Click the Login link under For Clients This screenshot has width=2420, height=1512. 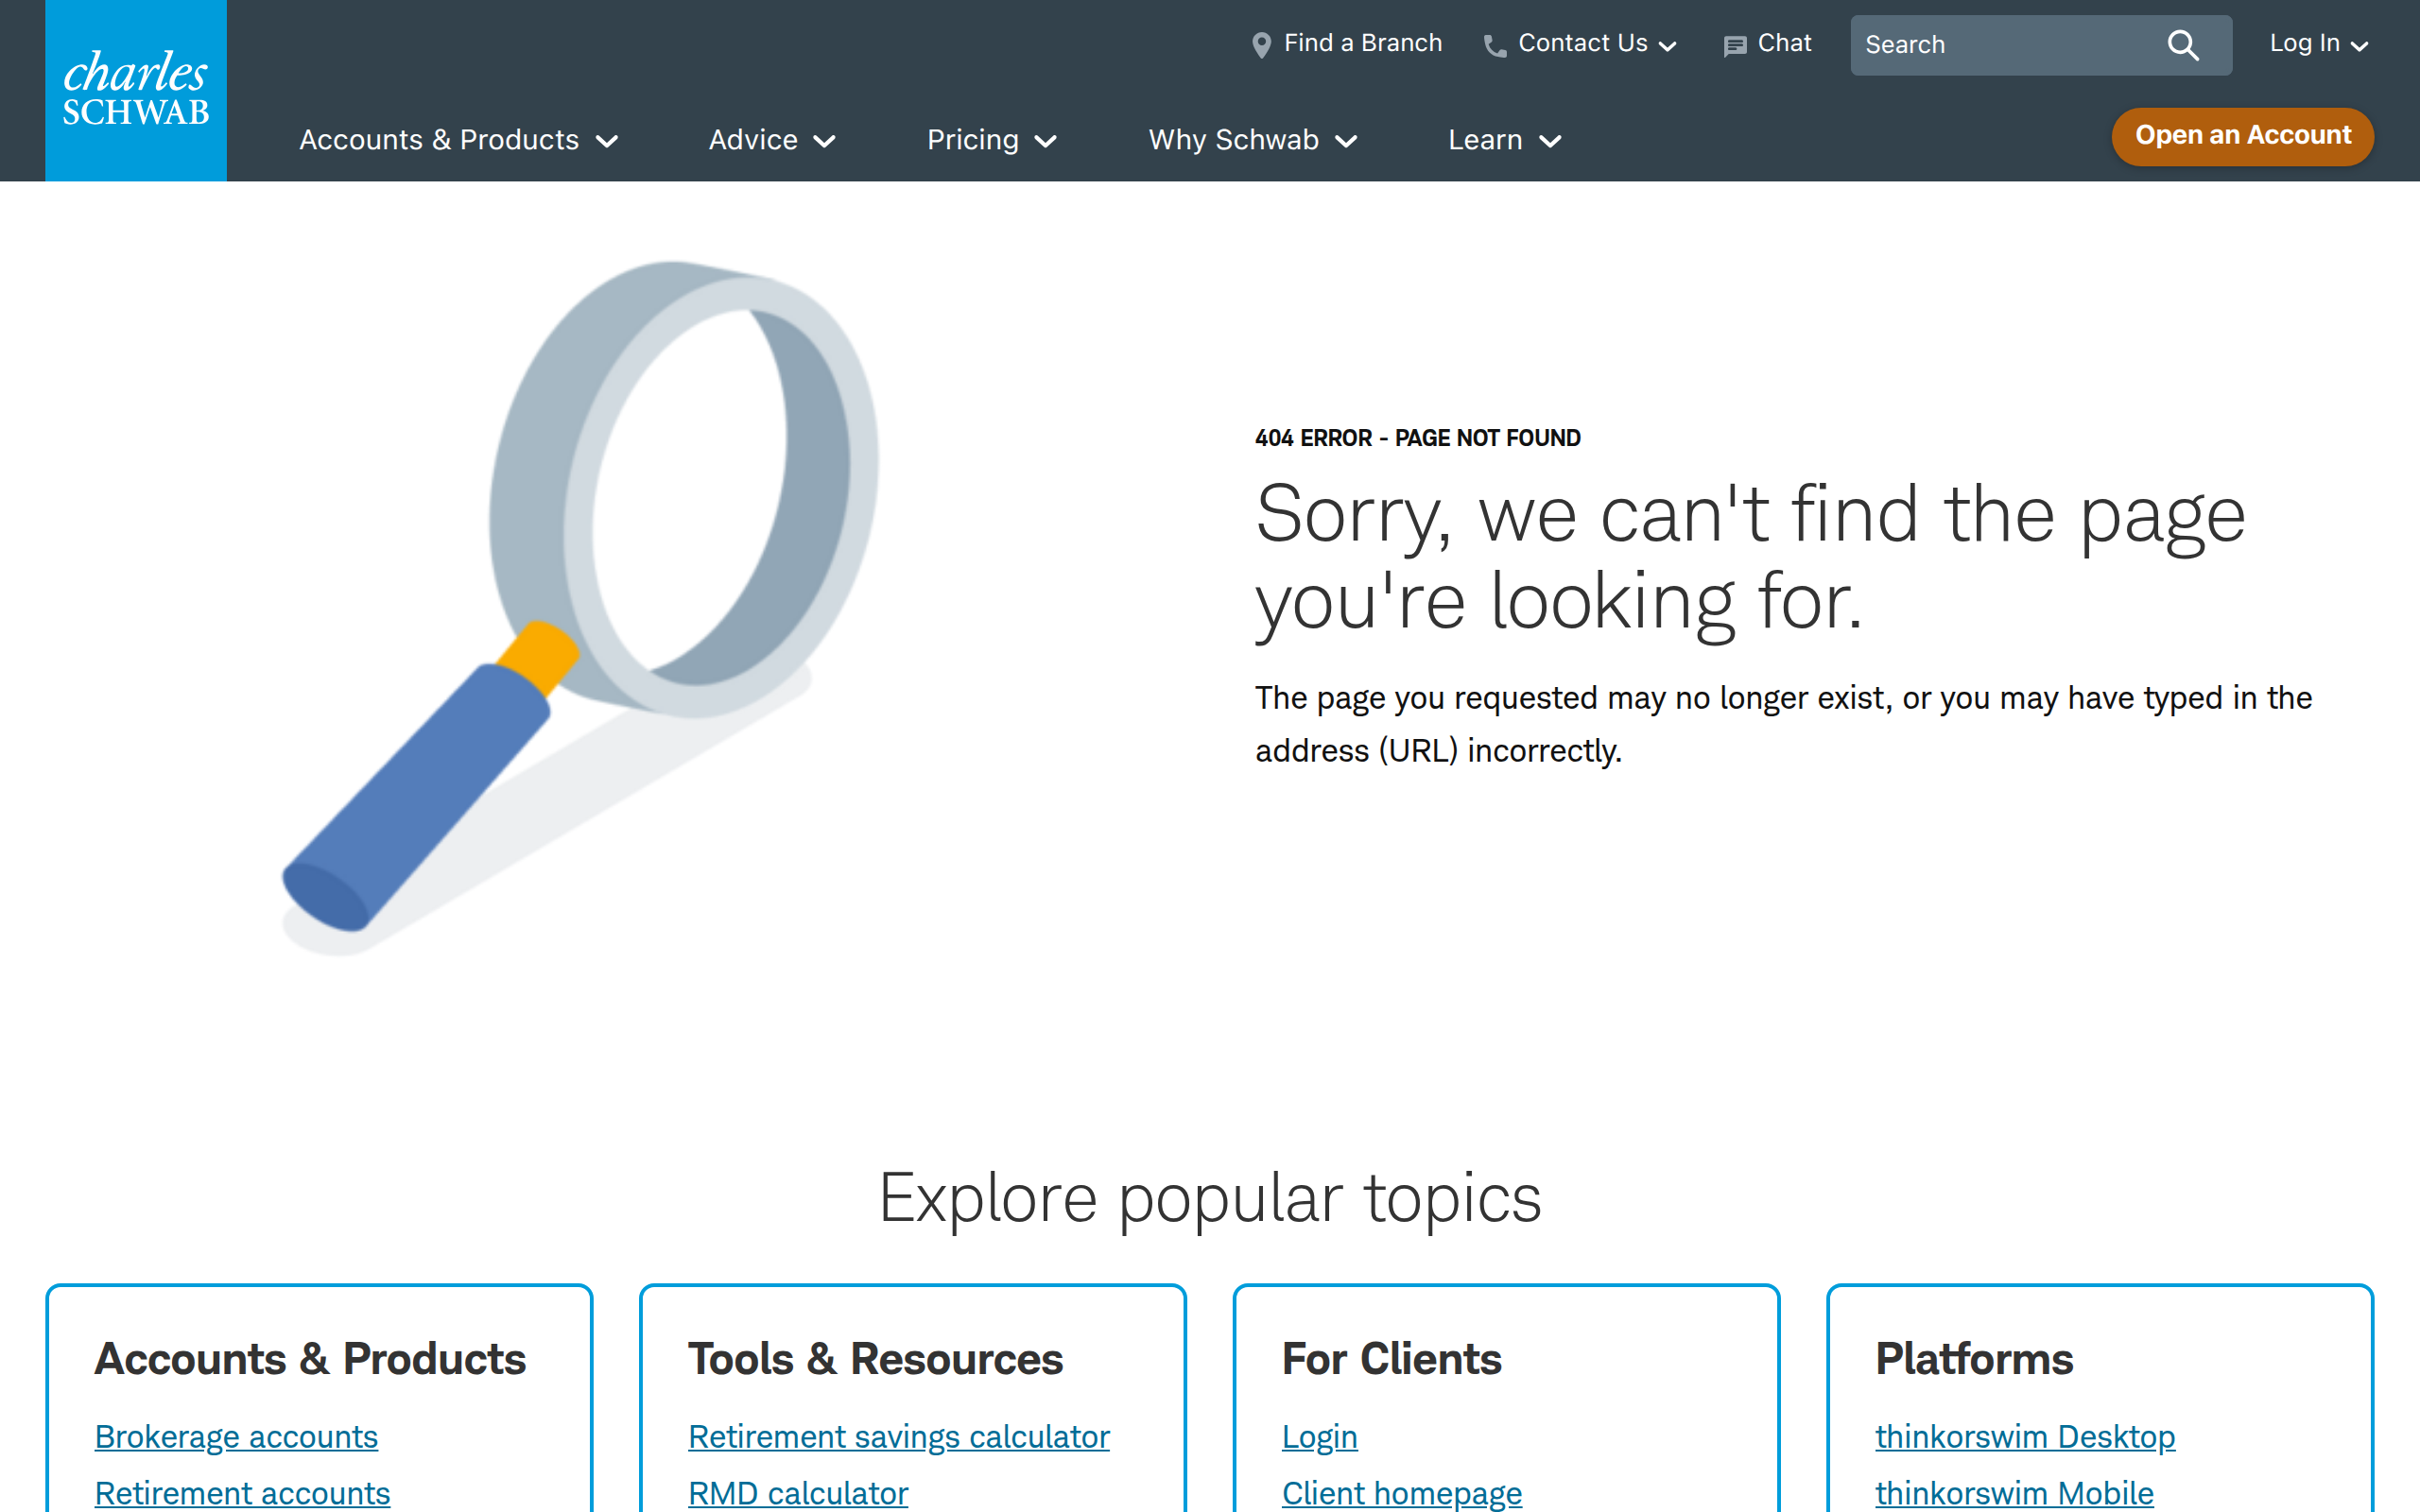click(x=1319, y=1436)
